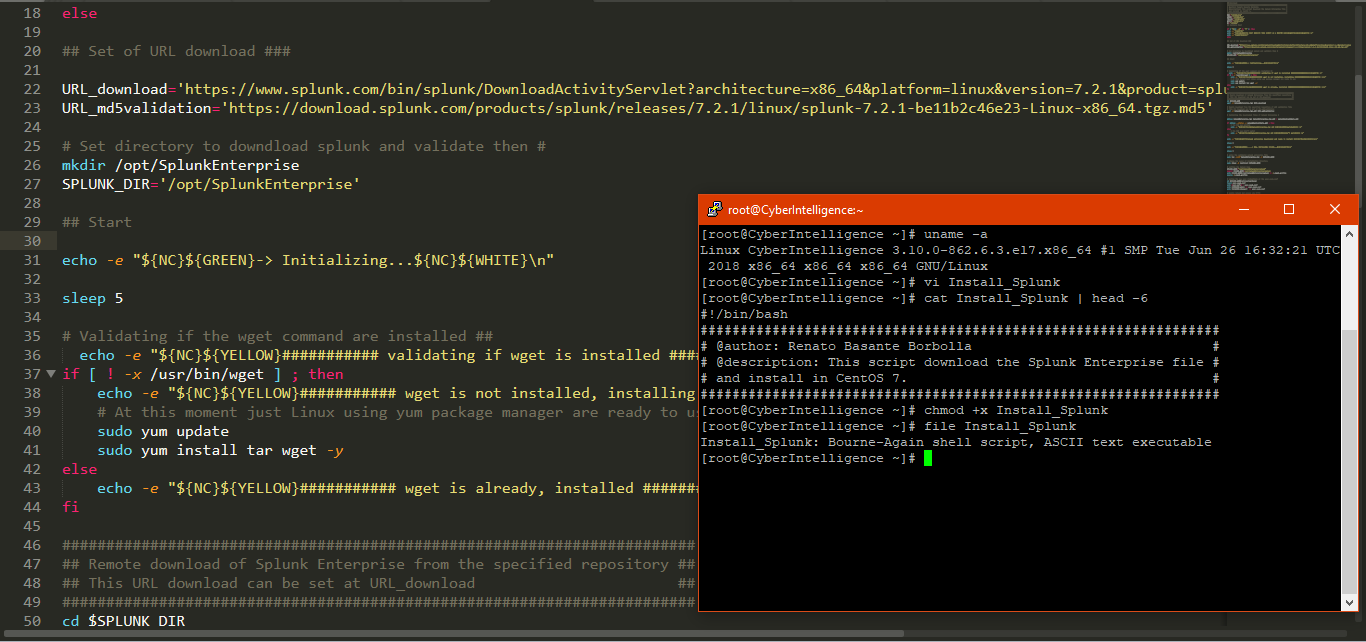Click the terminal window vertical scrollbar thumb

1349,460
